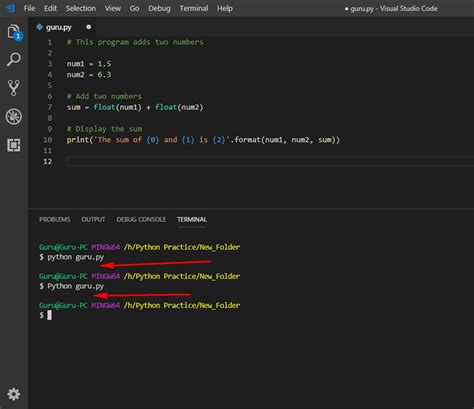Click the unsaved dot on guru.py tab
This screenshot has height=409, width=474.
[x=88, y=27]
